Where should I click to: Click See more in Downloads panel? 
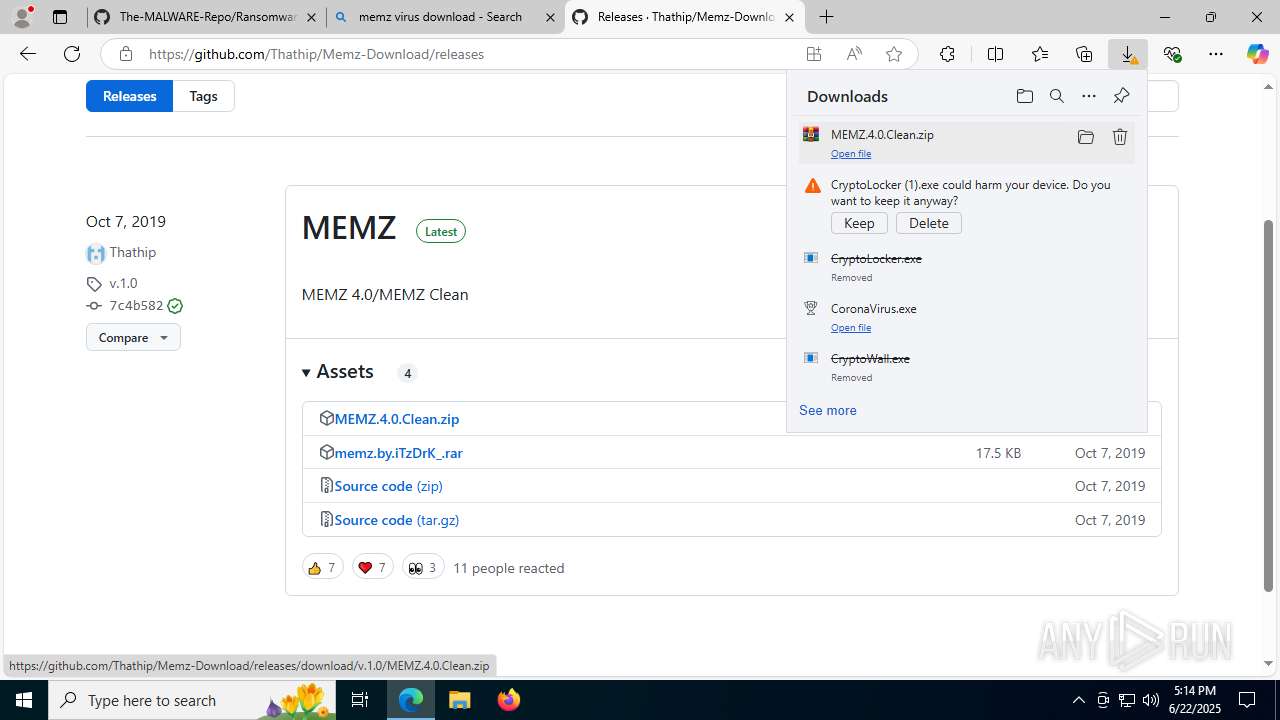[x=828, y=410]
